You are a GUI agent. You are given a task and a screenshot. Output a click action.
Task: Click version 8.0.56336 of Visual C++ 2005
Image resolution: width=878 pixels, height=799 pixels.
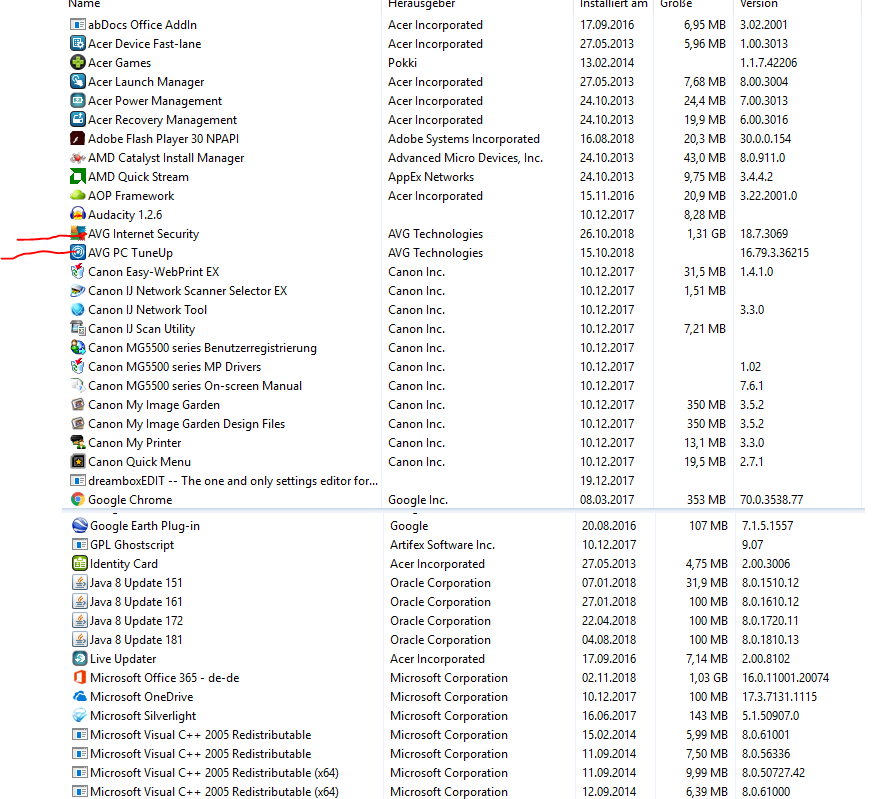765,754
